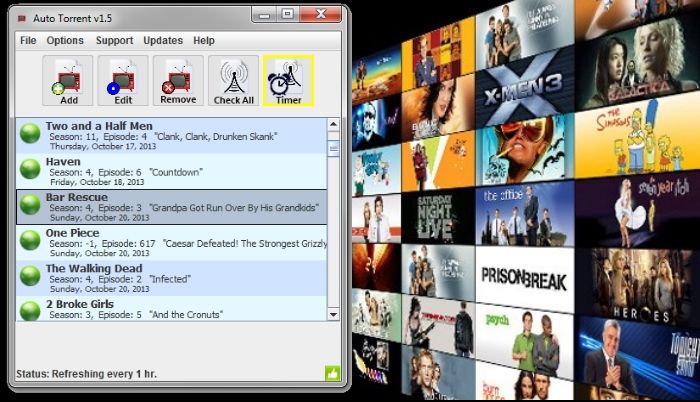
Task: Click episode text "Clank, Clank, Drunken Skank"
Action: click(216, 137)
